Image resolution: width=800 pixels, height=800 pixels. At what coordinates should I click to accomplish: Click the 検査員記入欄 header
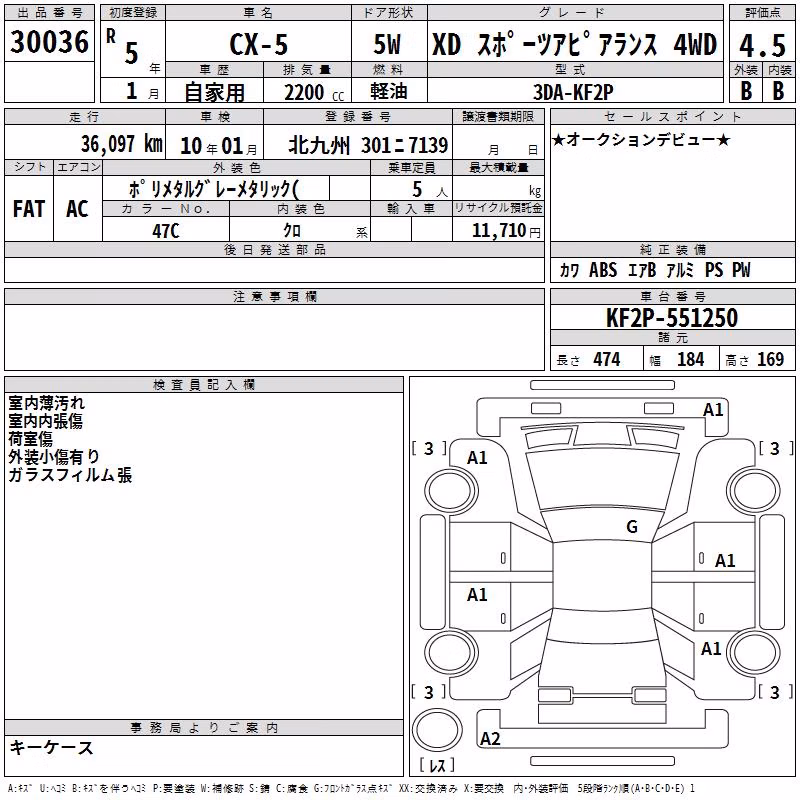(204, 385)
